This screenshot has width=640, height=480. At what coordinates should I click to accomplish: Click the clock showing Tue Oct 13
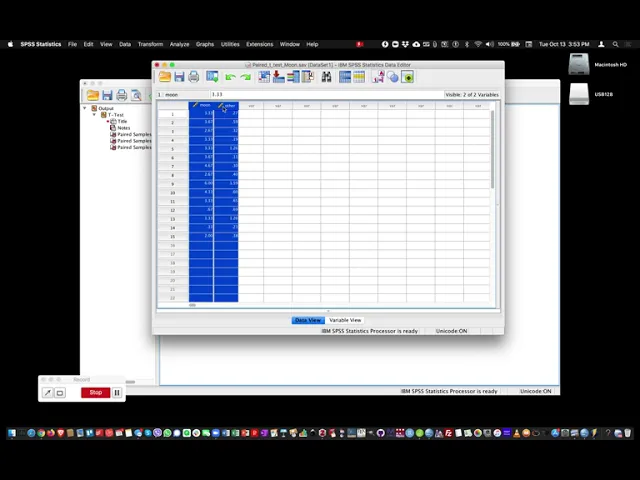click(x=564, y=44)
